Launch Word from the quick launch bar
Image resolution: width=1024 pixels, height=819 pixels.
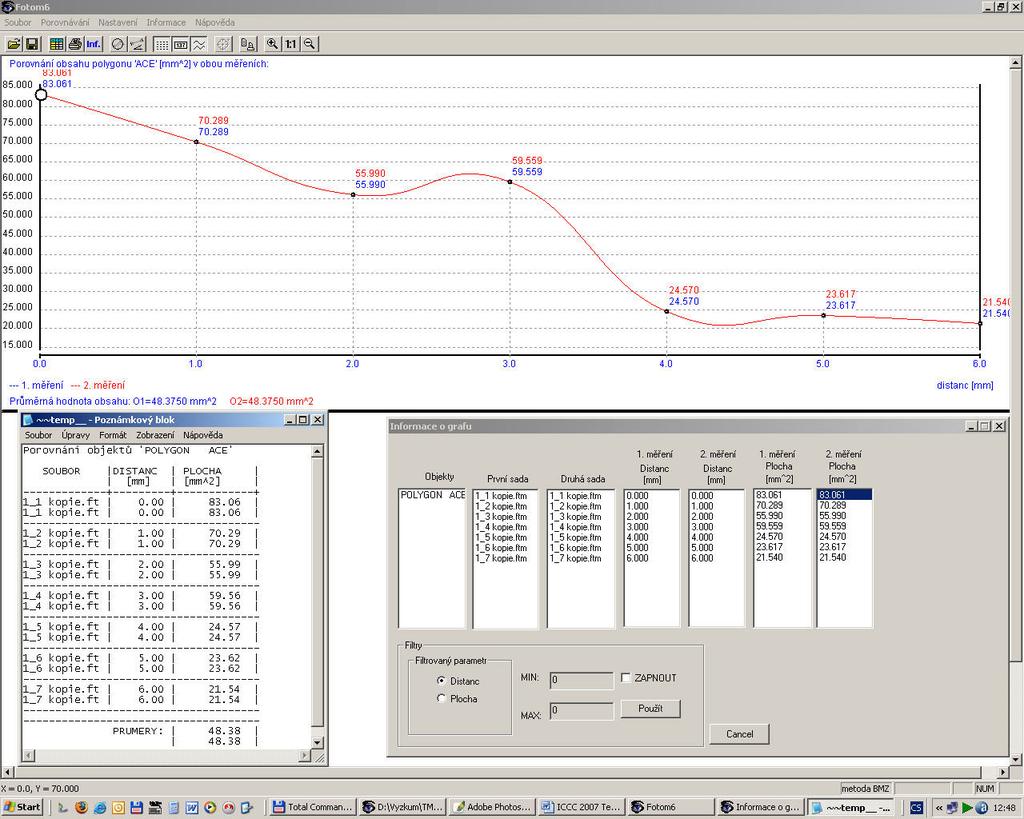pos(191,807)
